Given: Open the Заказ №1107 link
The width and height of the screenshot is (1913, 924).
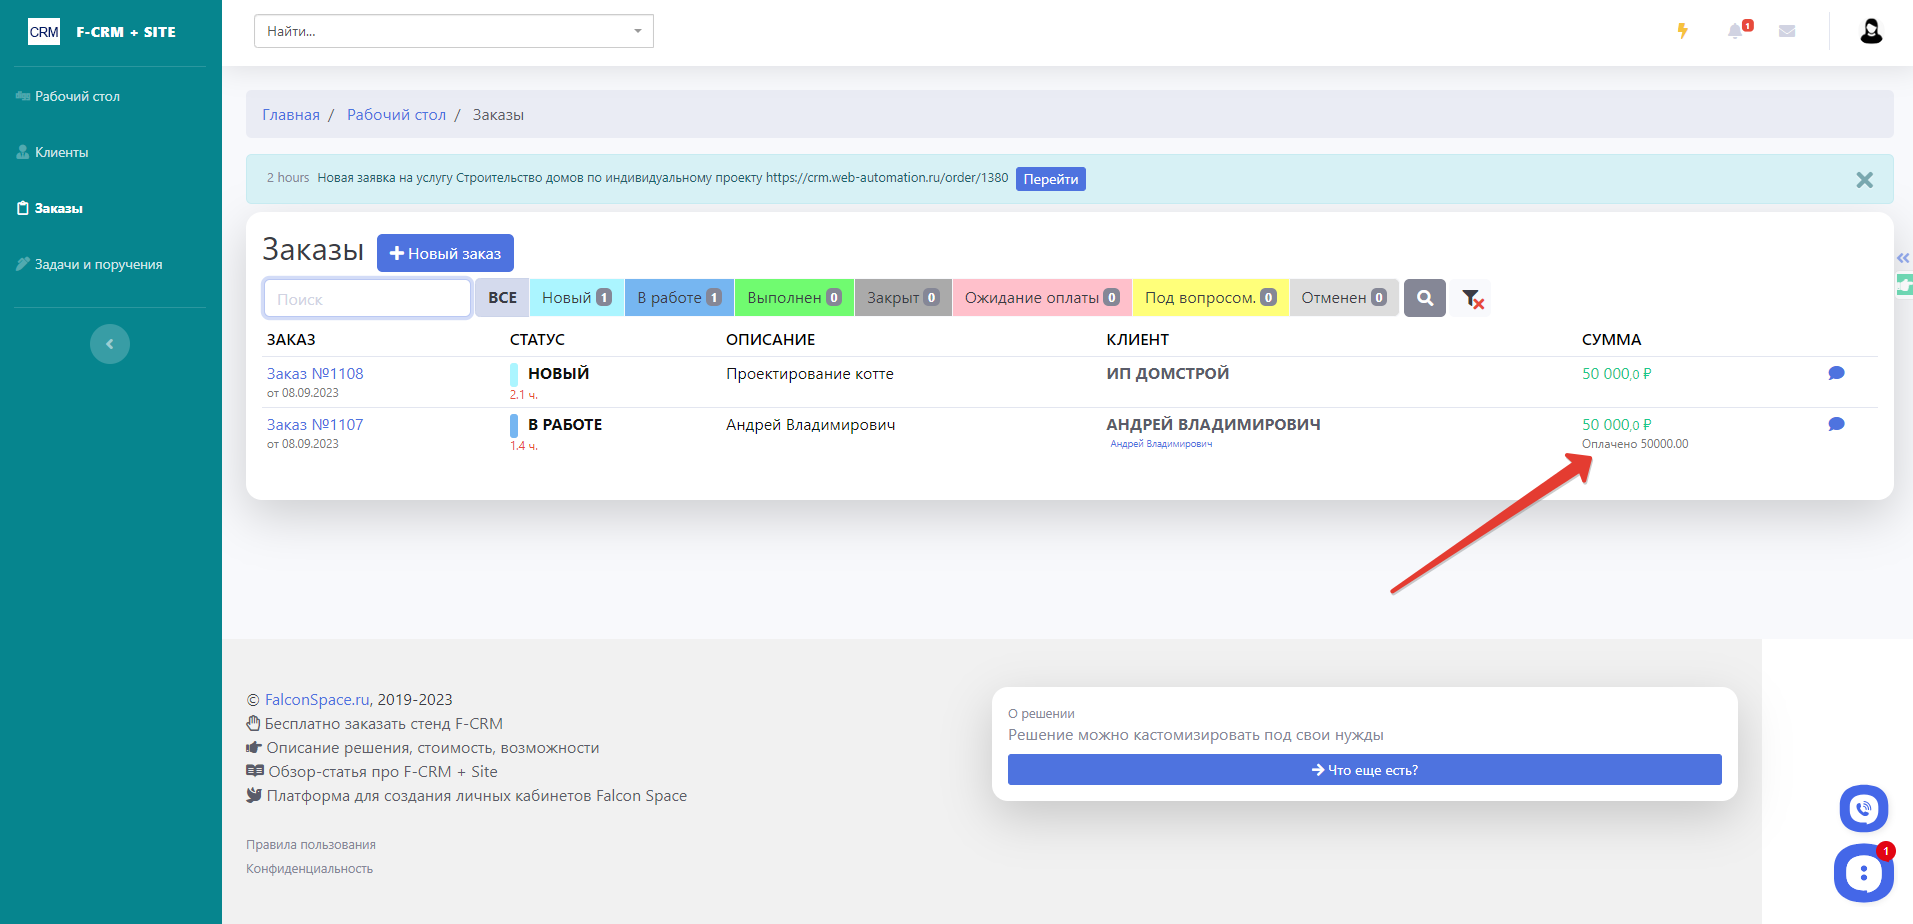Looking at the screenshot, I should pos(315,424).
